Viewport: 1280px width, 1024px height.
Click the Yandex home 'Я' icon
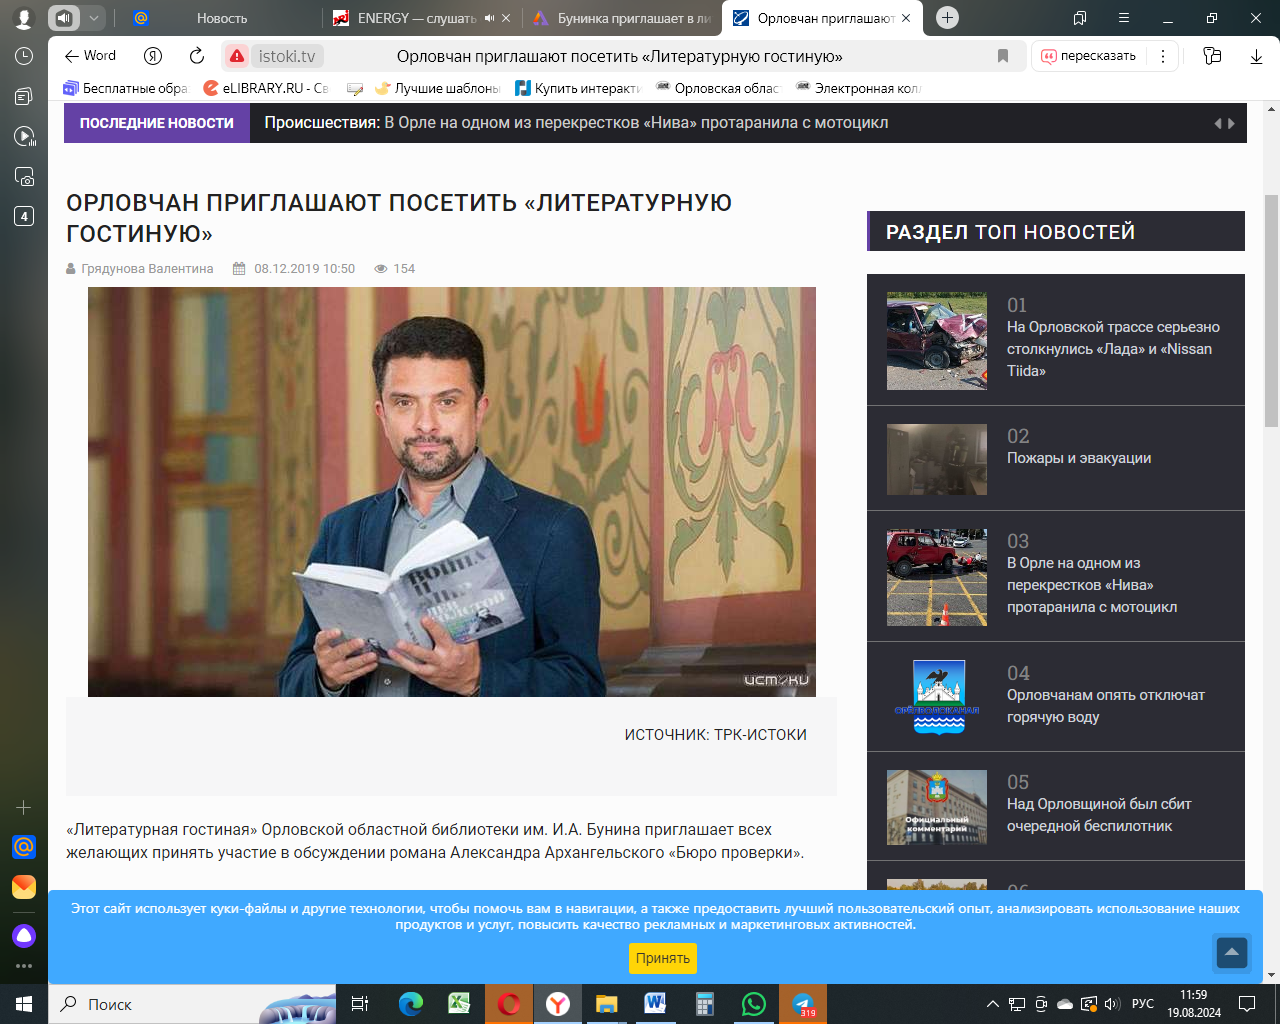(x=153, y=56)
